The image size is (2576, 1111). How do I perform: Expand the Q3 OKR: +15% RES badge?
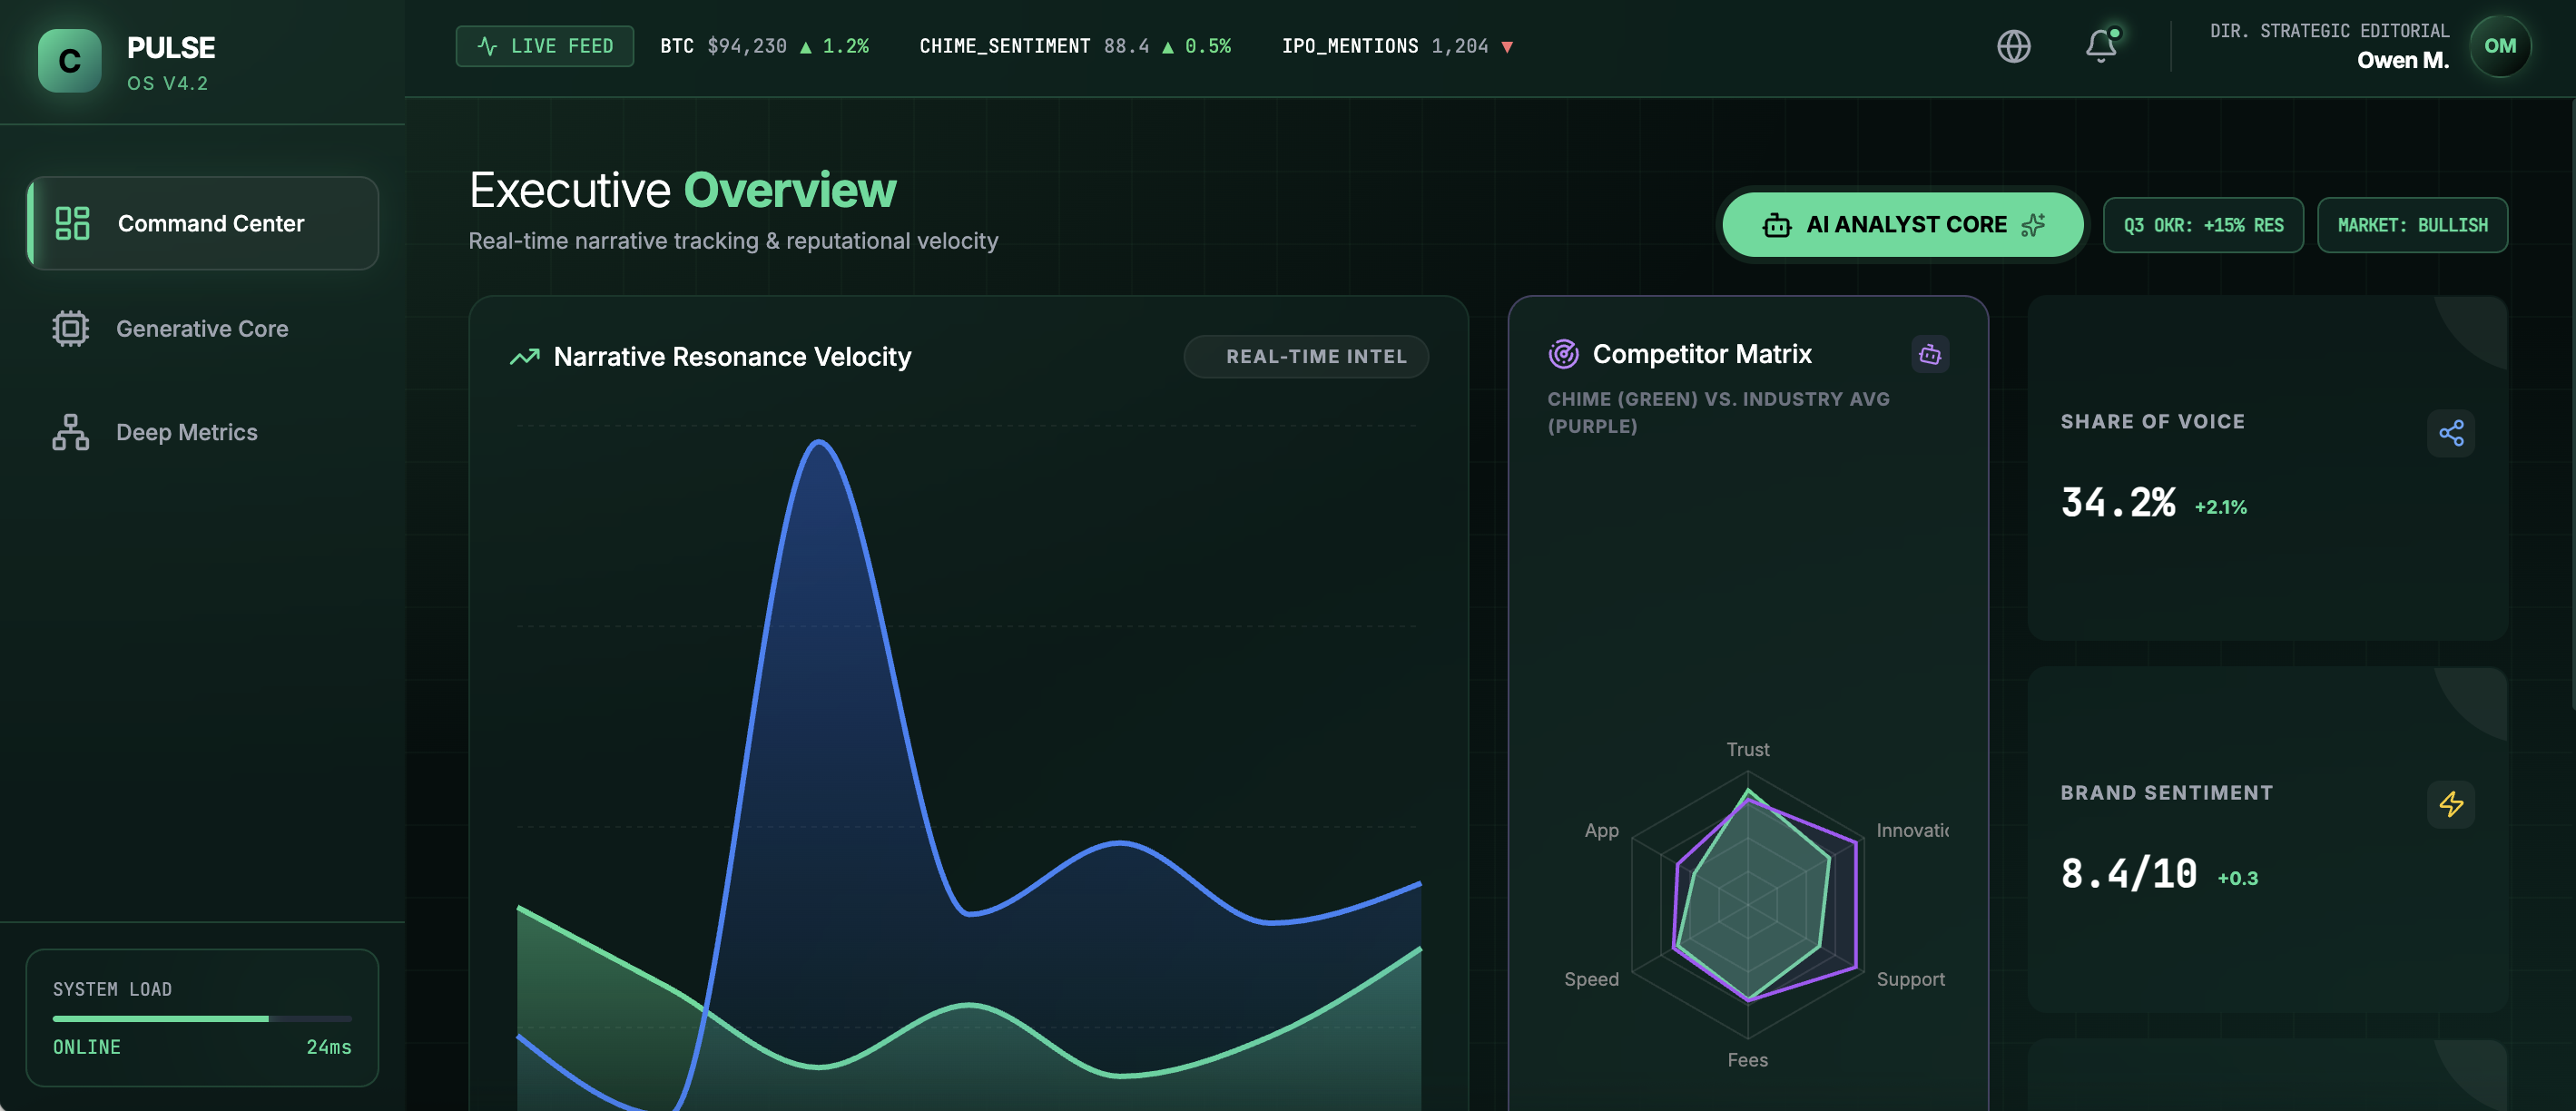(x=2203, y=224)
